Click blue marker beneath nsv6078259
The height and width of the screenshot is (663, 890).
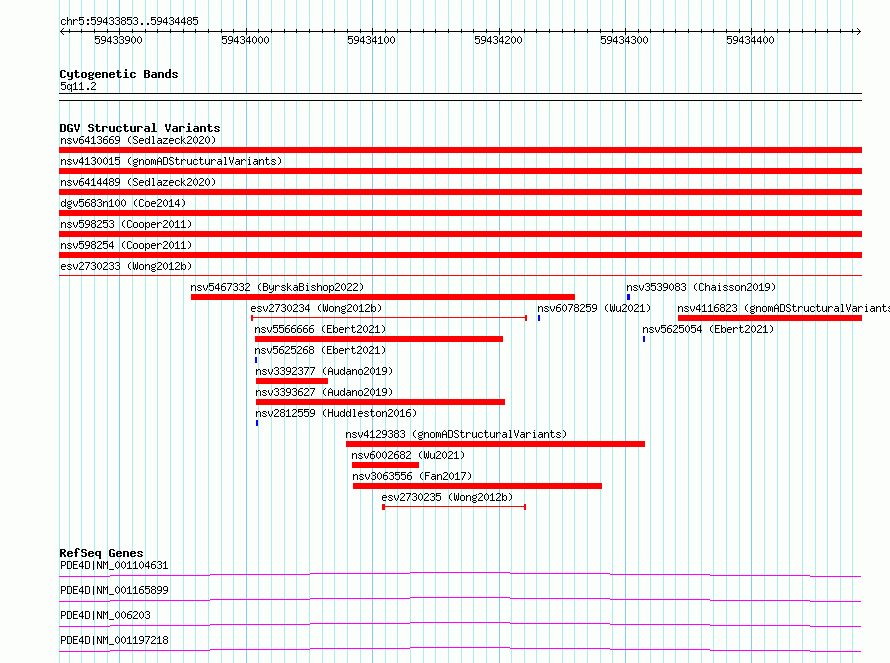point(539,318)
